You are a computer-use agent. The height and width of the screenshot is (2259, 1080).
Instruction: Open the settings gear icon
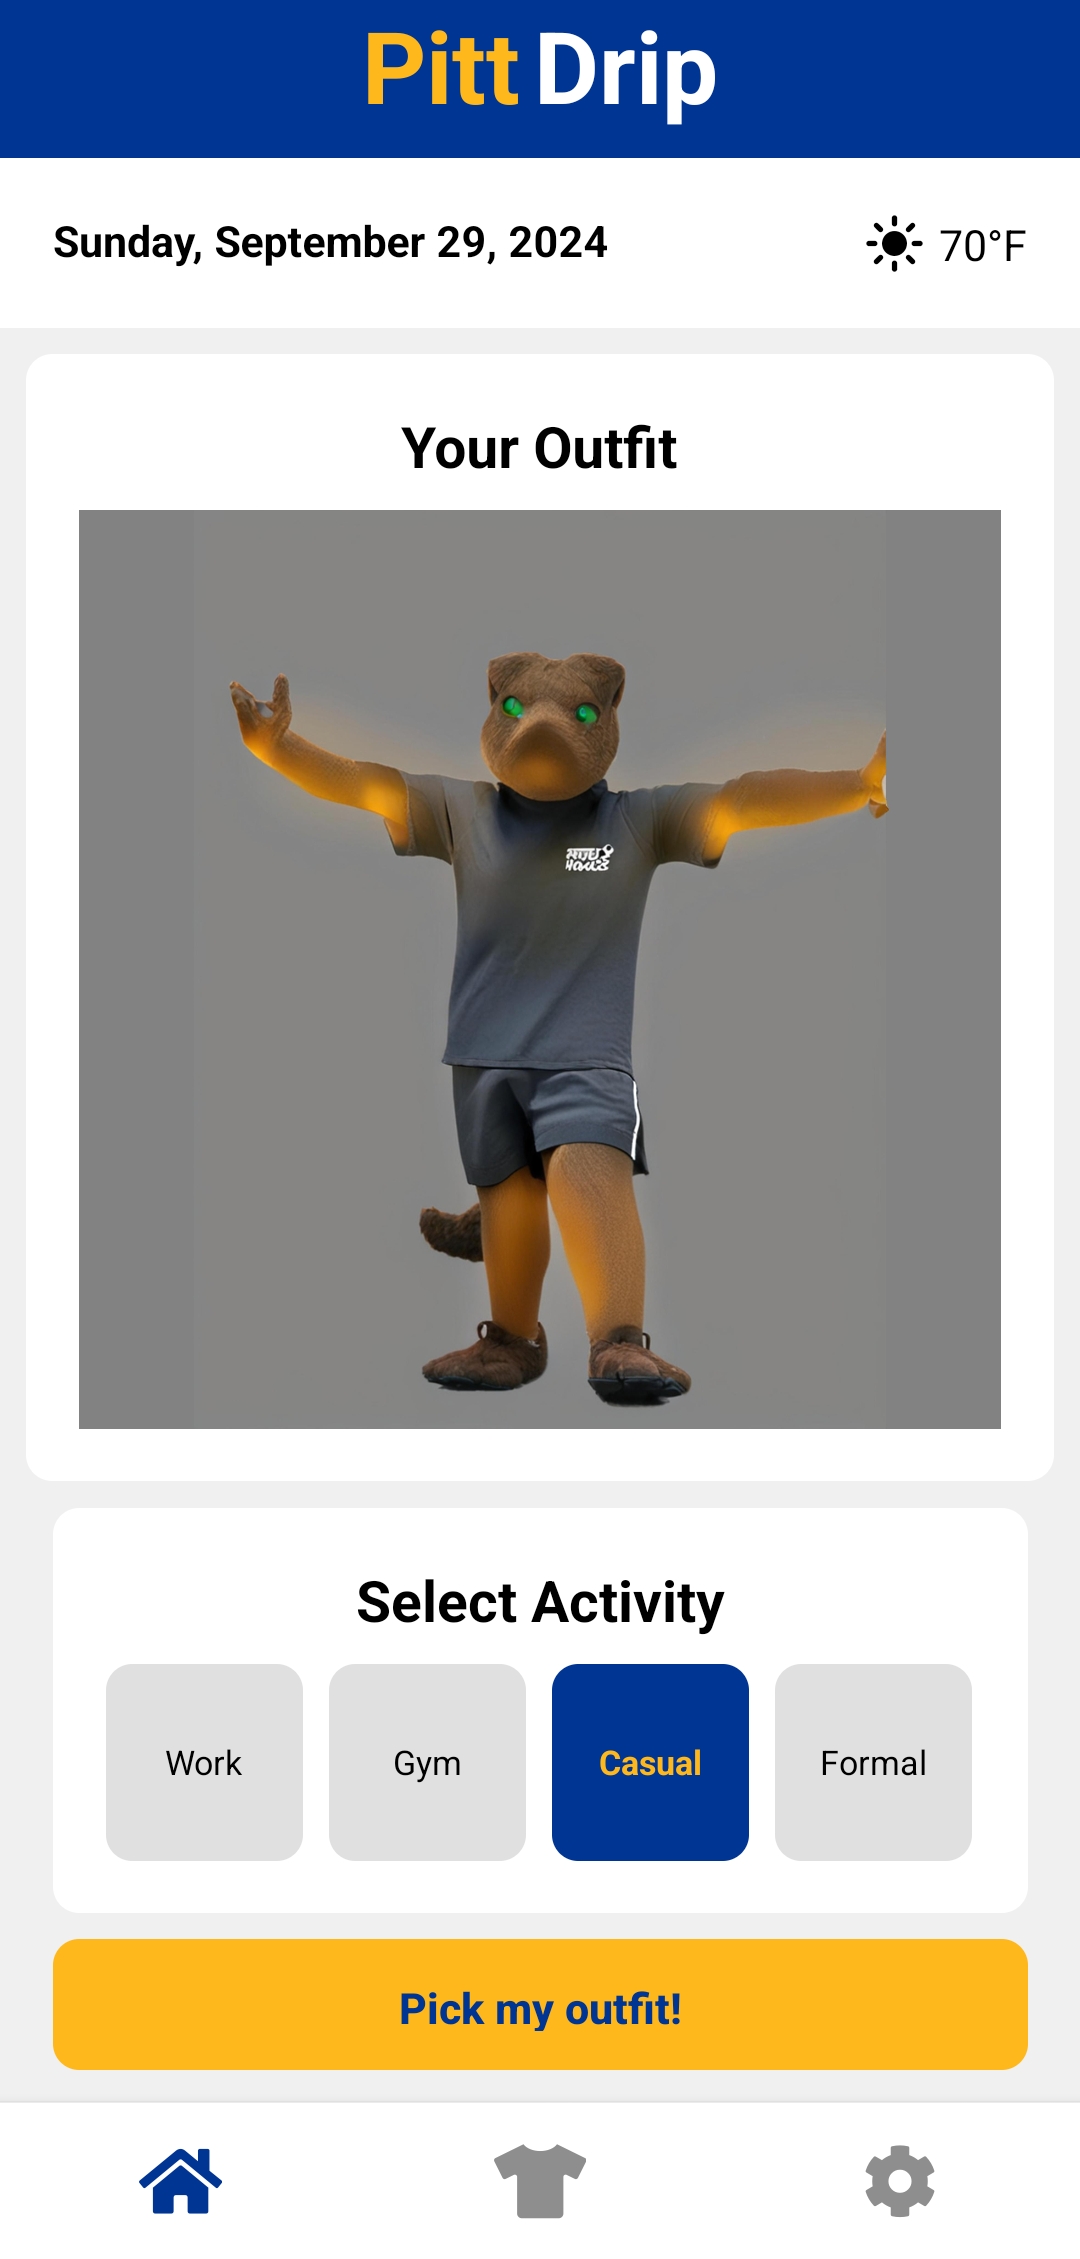click(900, 2181)
